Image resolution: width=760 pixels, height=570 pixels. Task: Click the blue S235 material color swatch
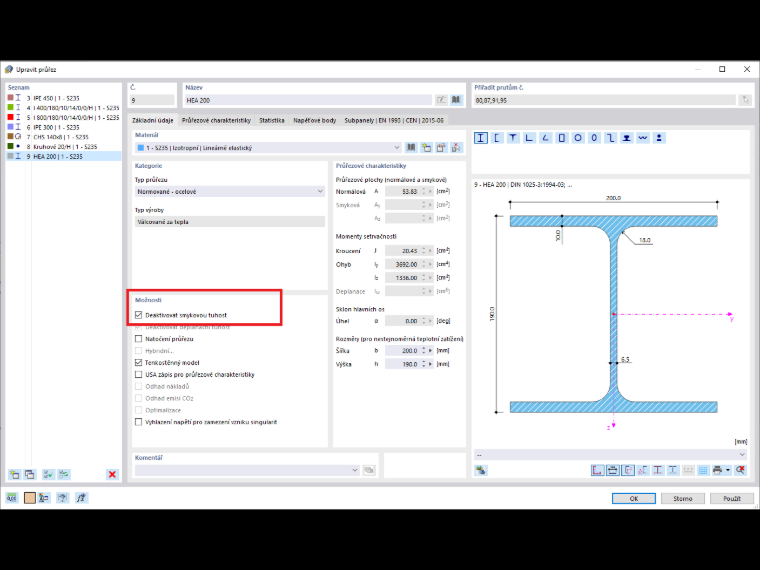[141, 148]
